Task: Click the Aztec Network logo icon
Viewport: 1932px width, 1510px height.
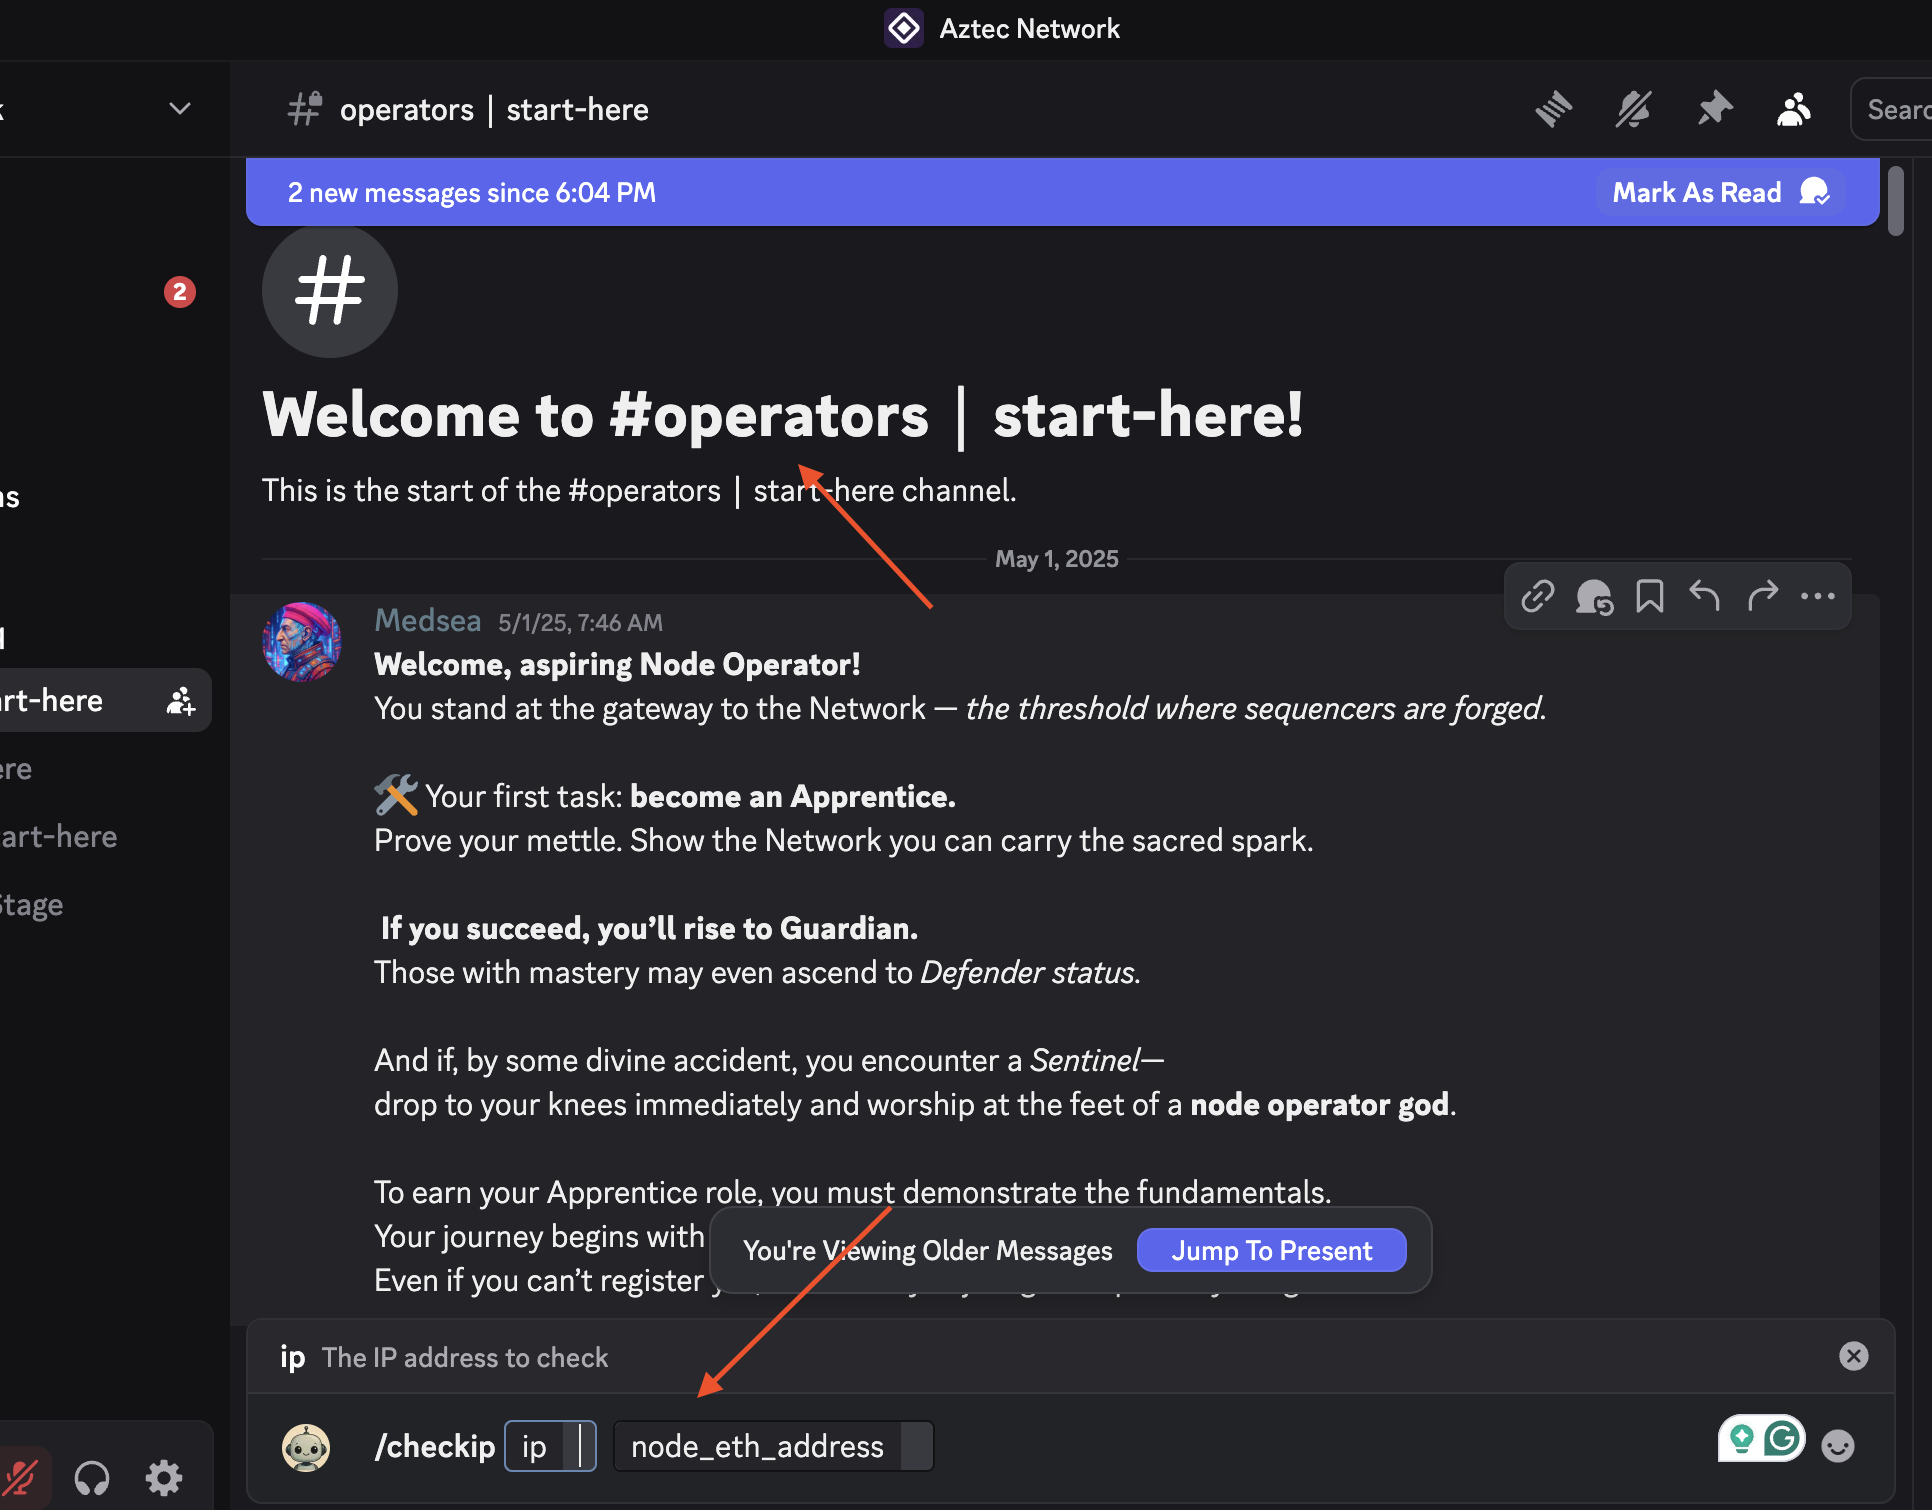Action: [x=904, y=28]
